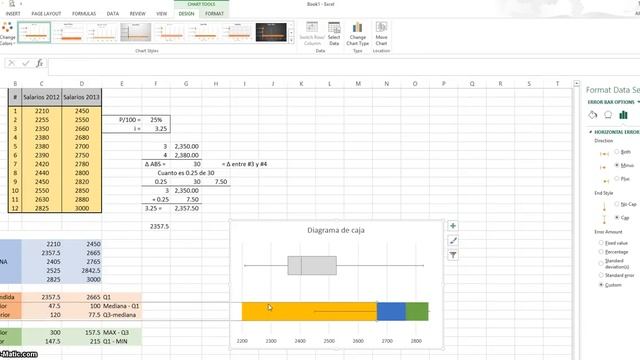Click the Move Chart button
This screenshot has height=360, width=640.
coord(381,34)
